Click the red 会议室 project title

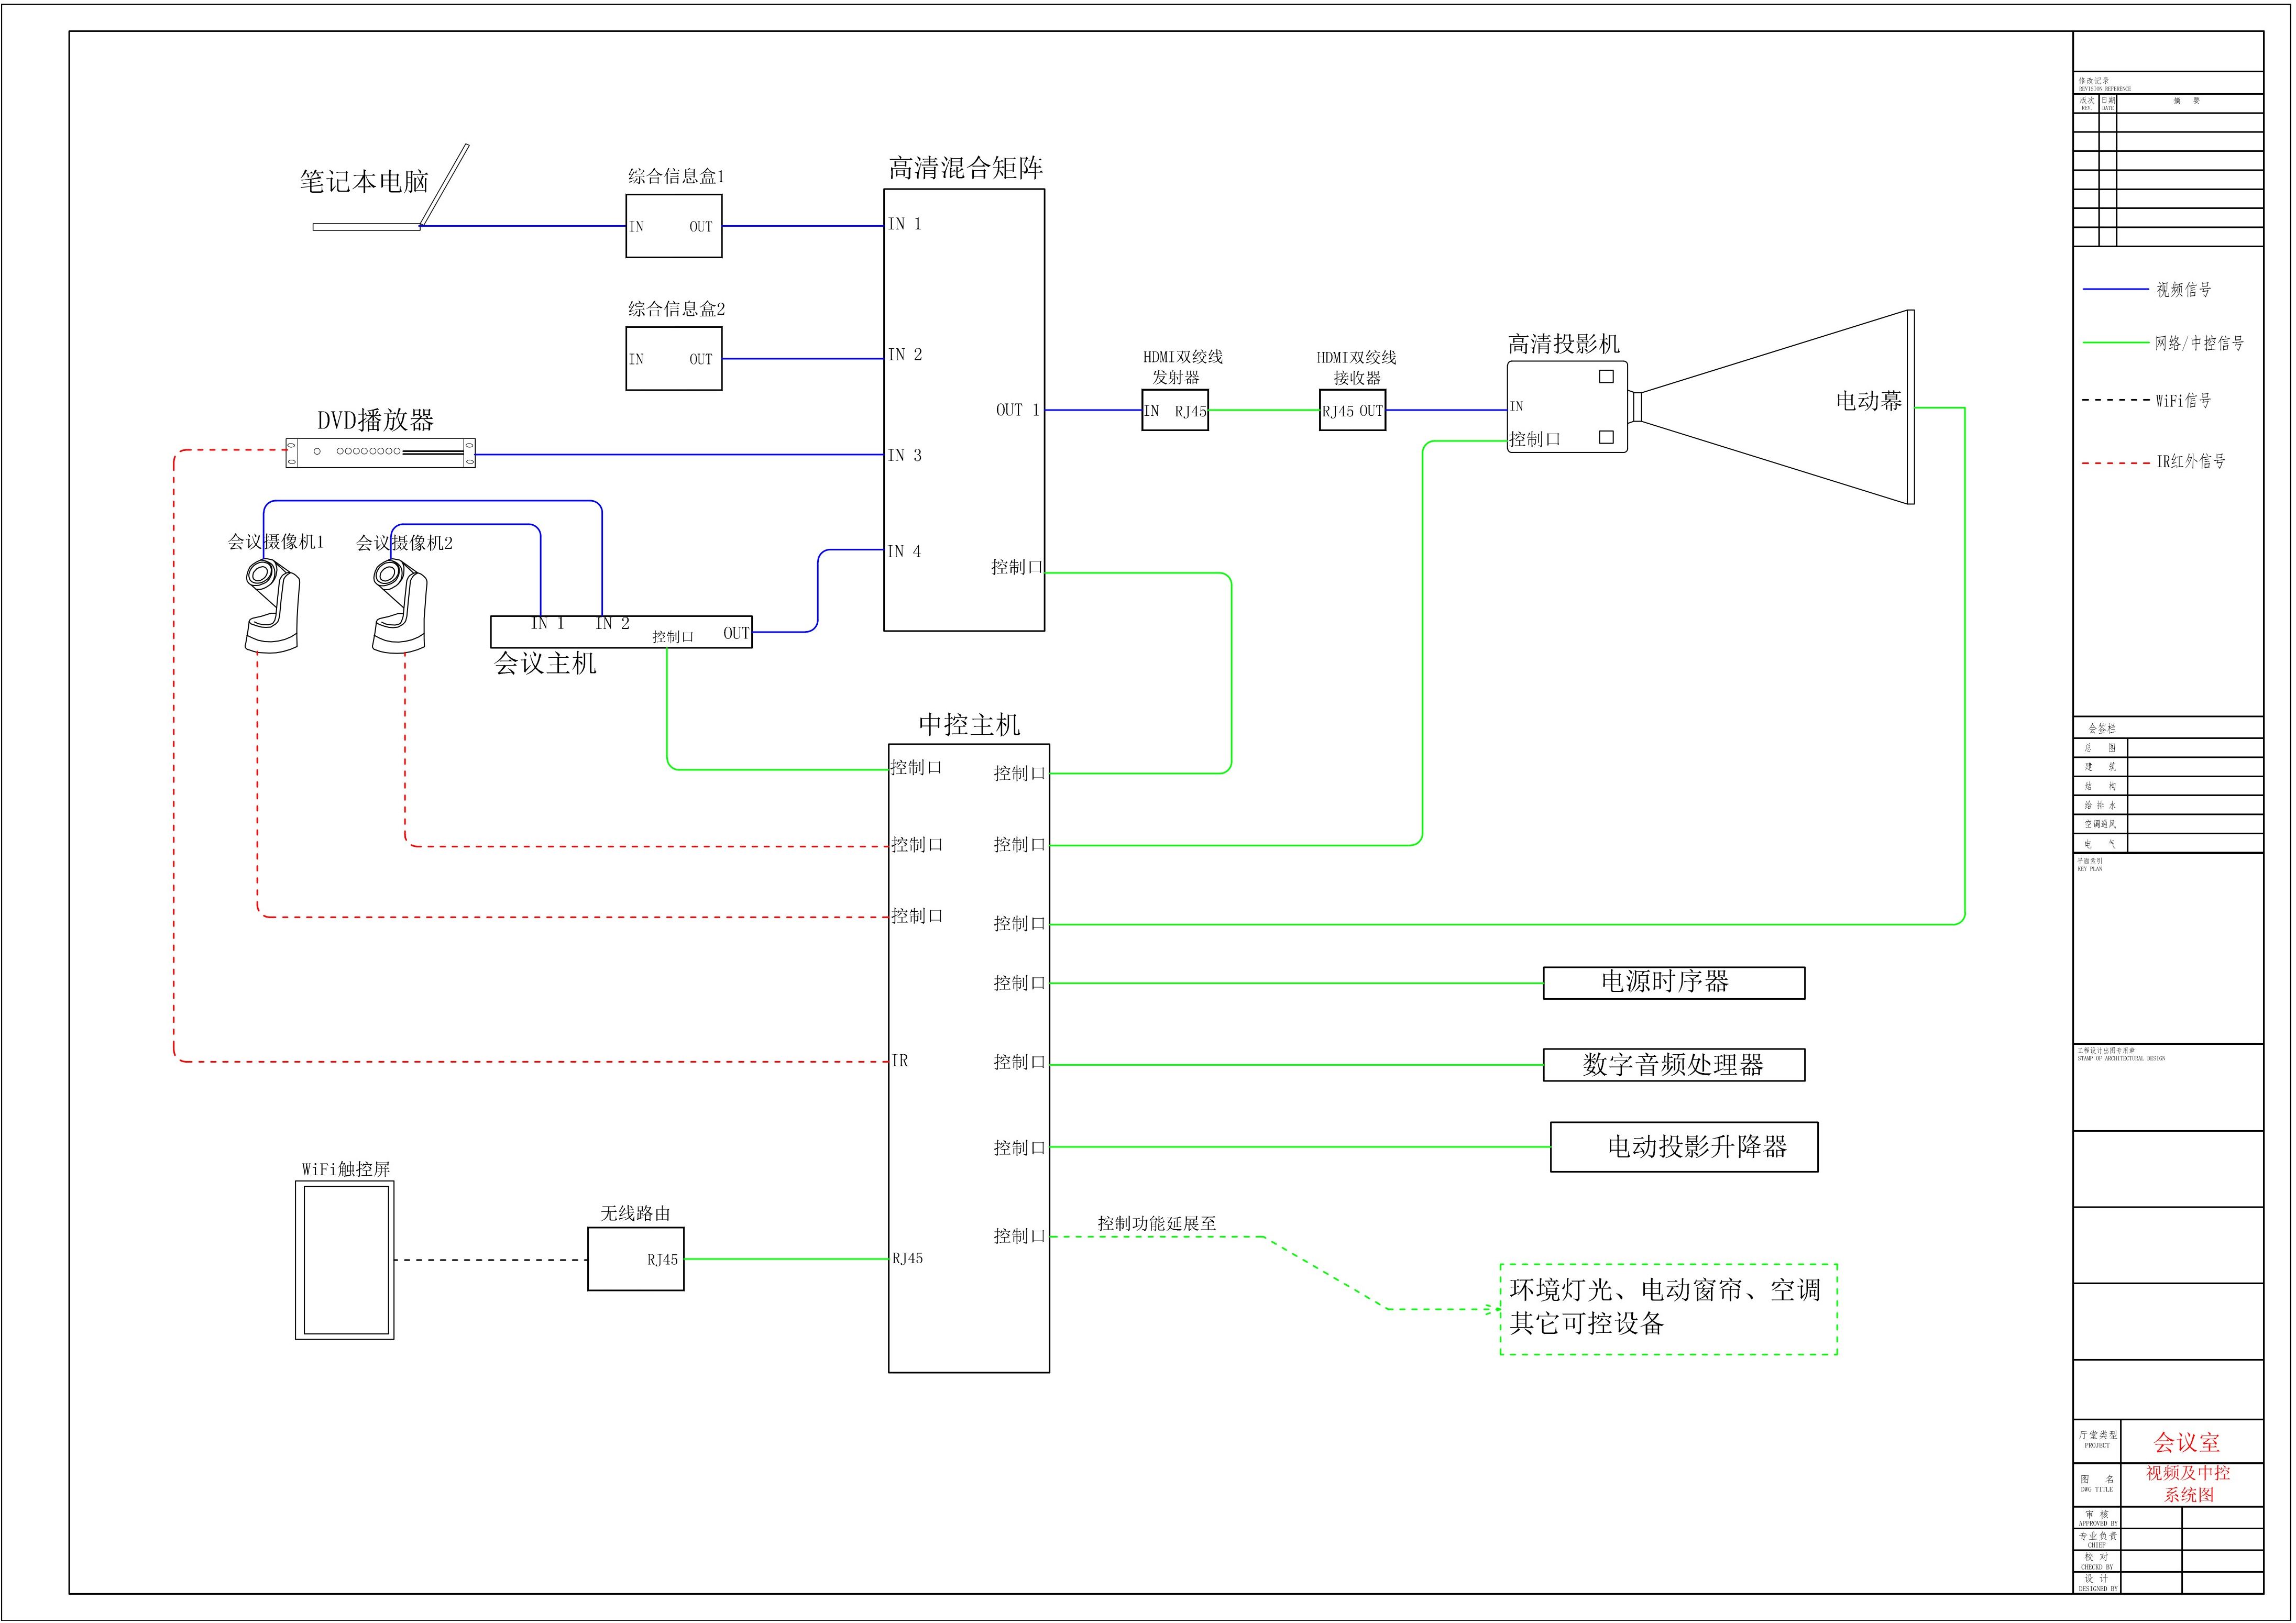pos(2187,1442)
